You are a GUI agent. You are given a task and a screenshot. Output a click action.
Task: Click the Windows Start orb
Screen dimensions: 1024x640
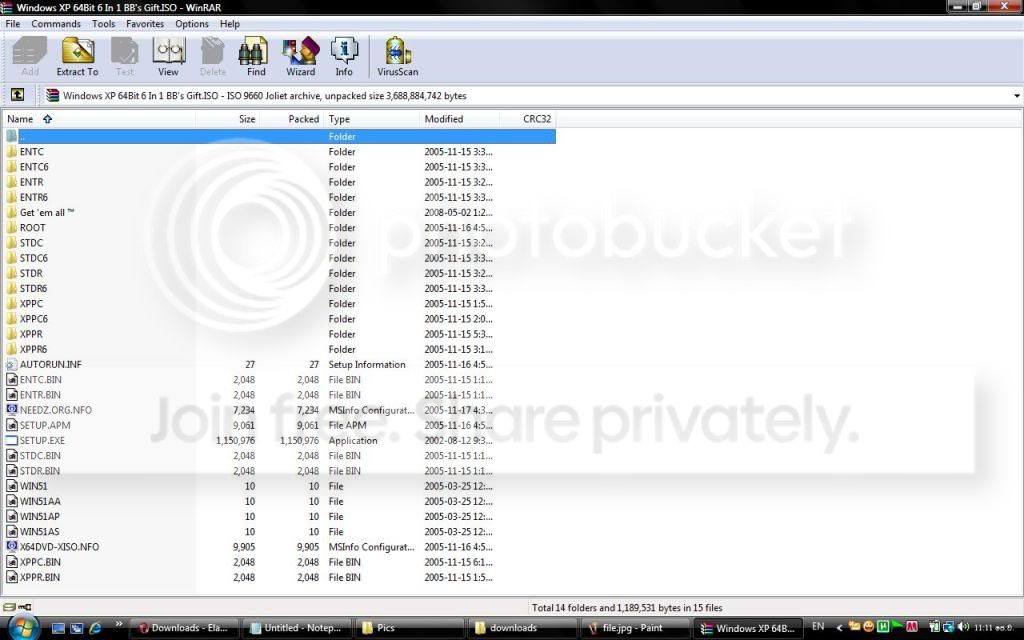tap(23, 628)
